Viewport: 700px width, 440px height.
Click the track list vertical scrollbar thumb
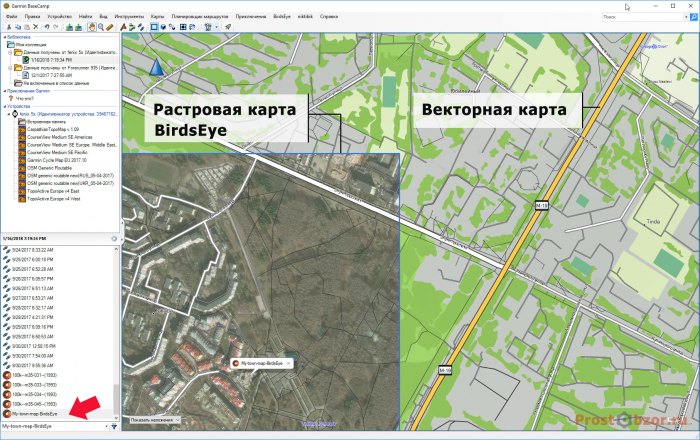(117, 399)
